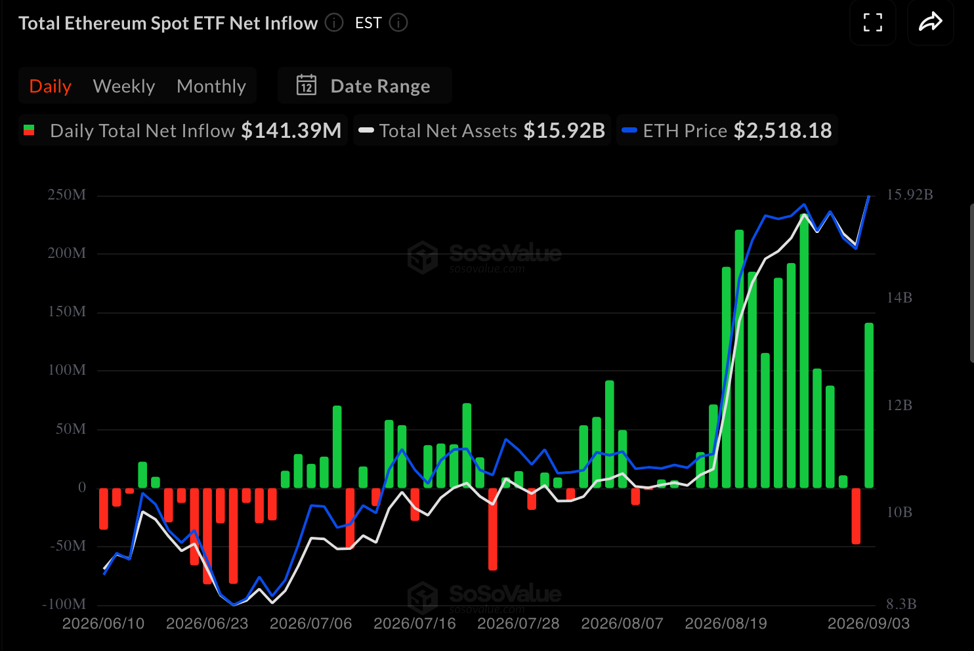The width and height of the screenshot is (974, 651).
Task: Click the EST timezone label
Action: 368,23
